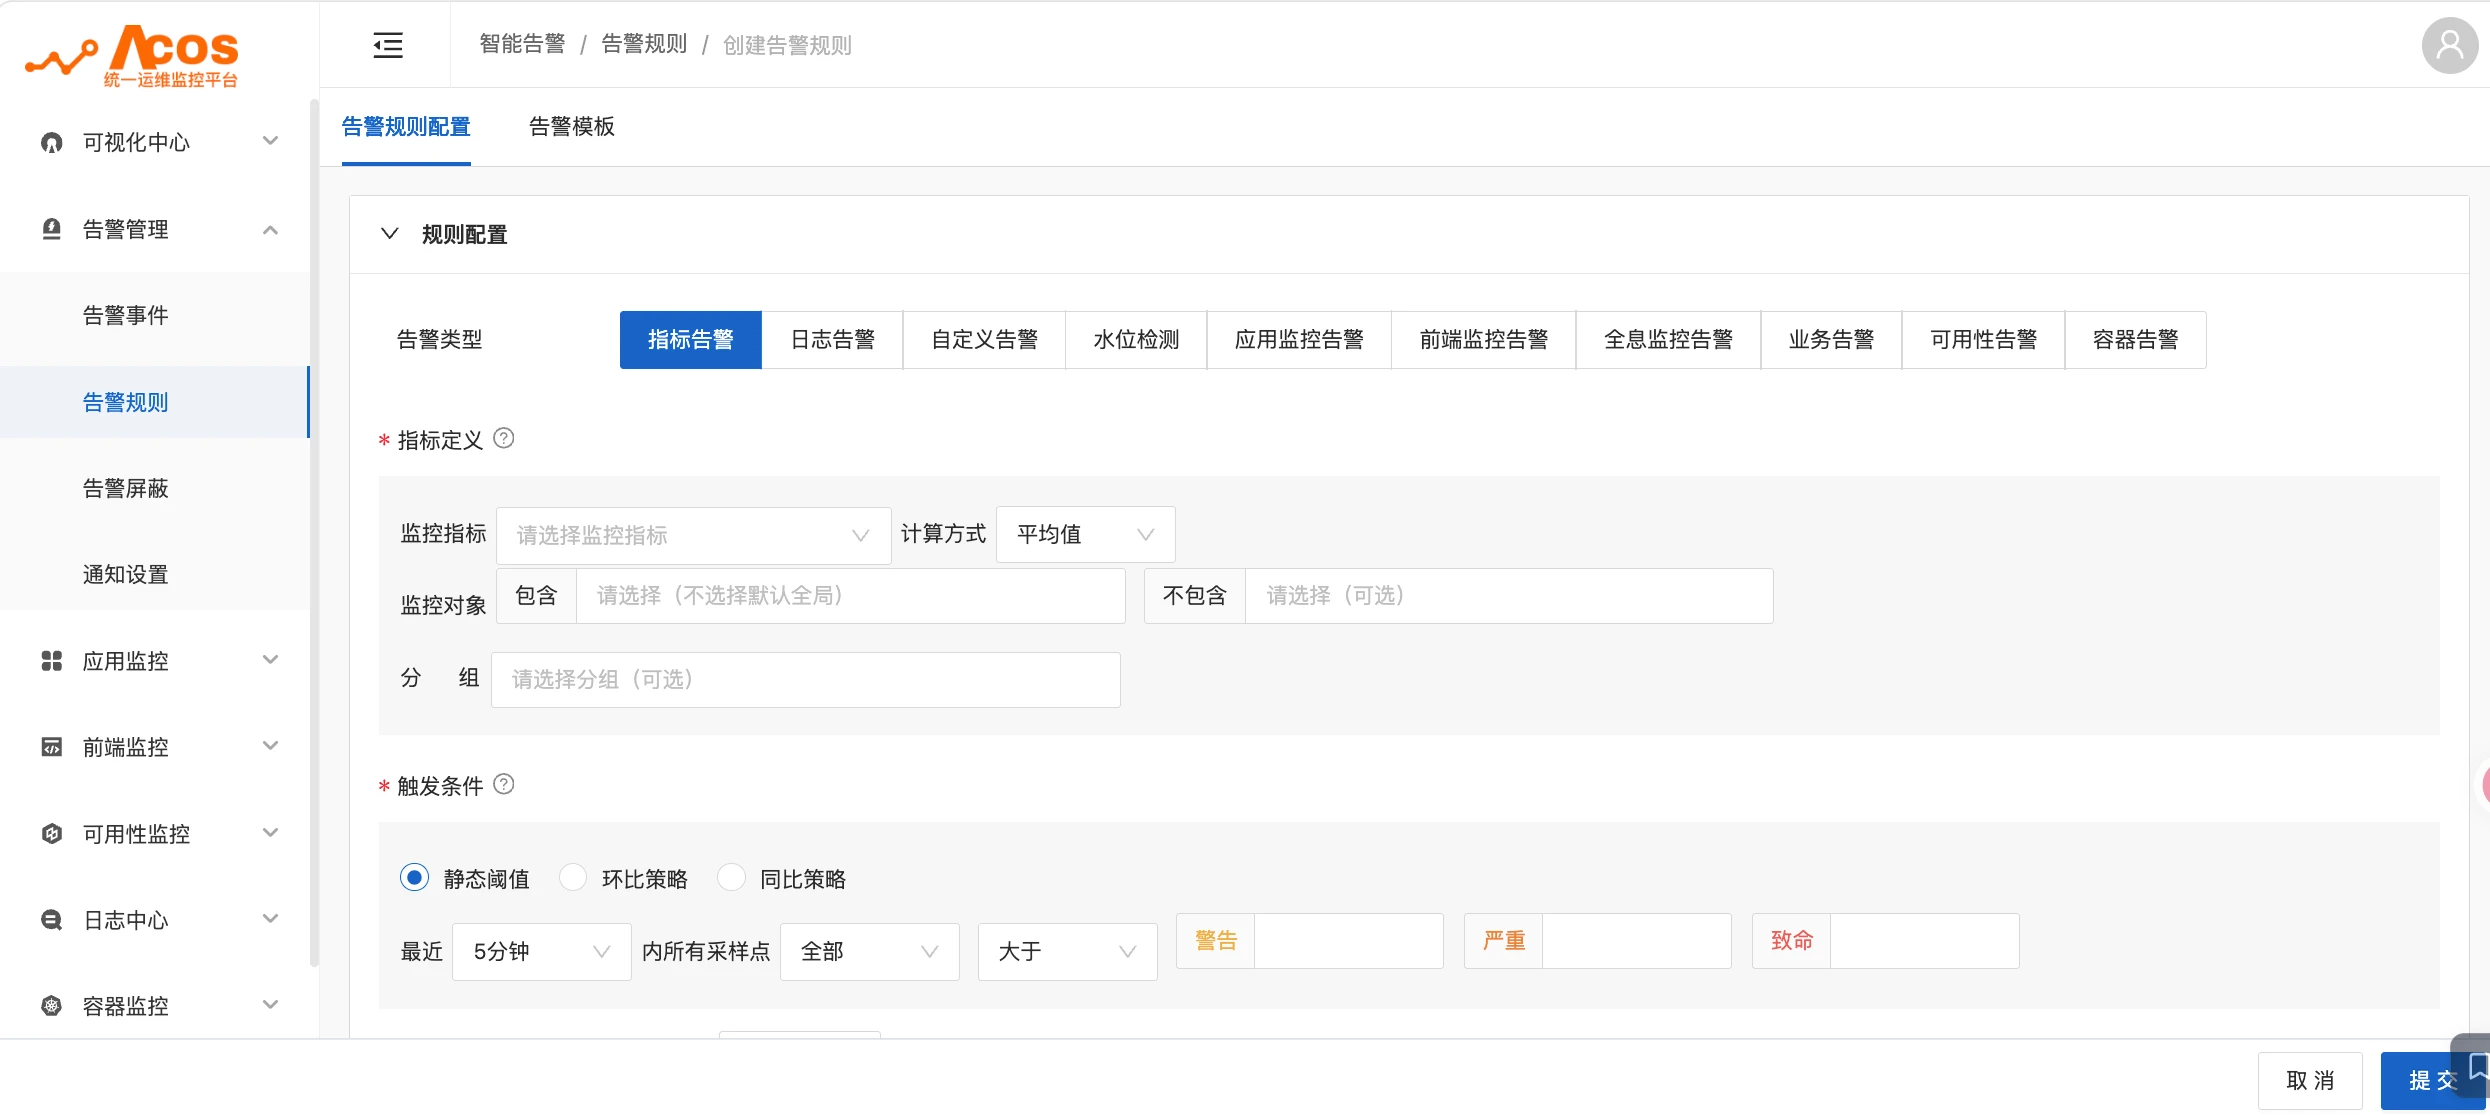Image resolution: width=2490 pixels, height=1116 pixels.
Task: Select the 可用性告警 alert type
Action: 1983,340
